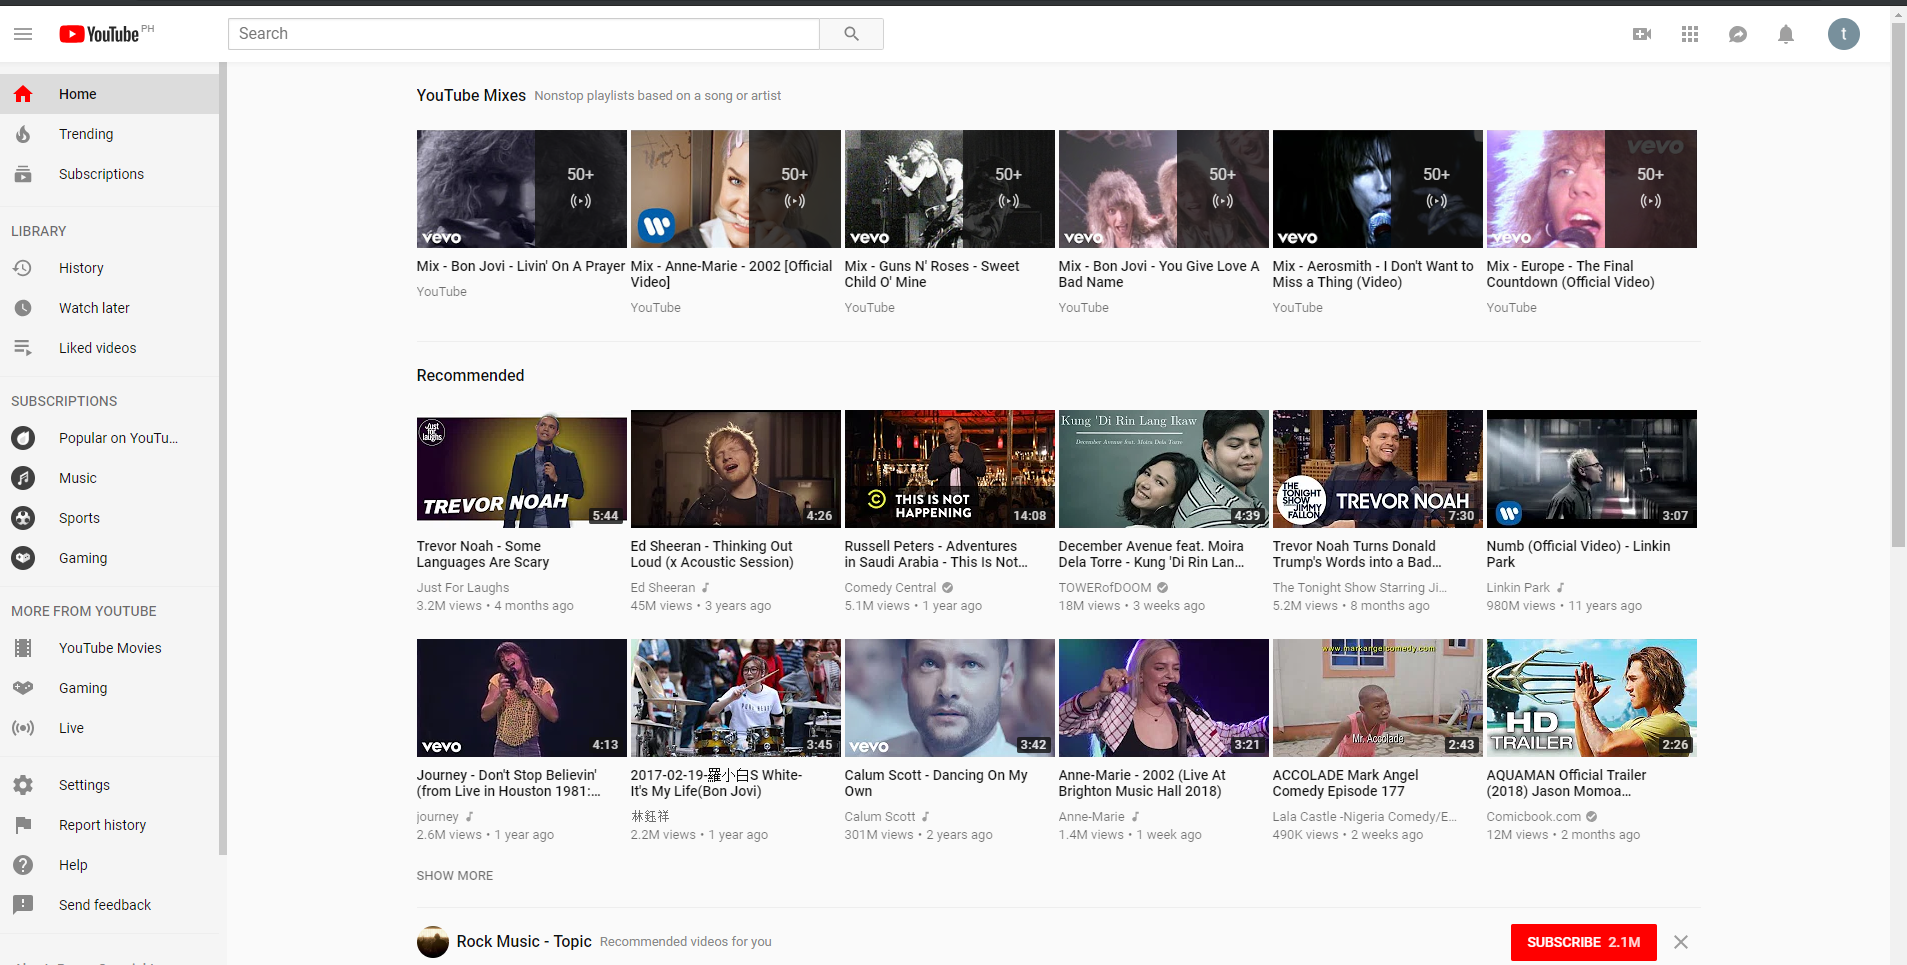Viewport: 1907px width, 965px height.
Task: Open title Trevor Noah Turns Donald Trump's Words
Action: [1357, 554]
